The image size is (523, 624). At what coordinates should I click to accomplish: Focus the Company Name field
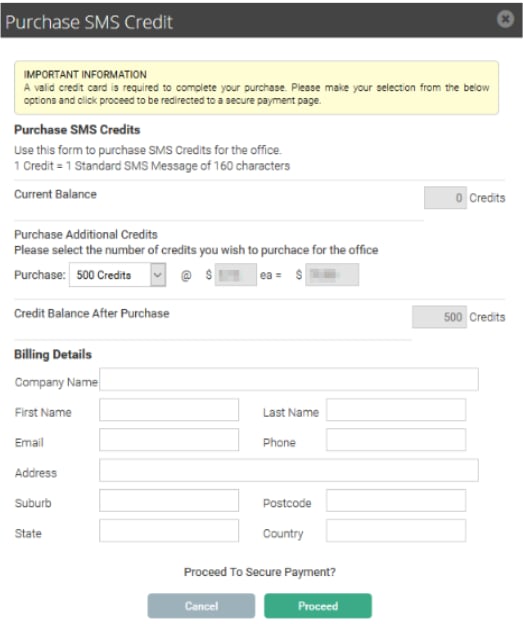[x=289, y=379]
